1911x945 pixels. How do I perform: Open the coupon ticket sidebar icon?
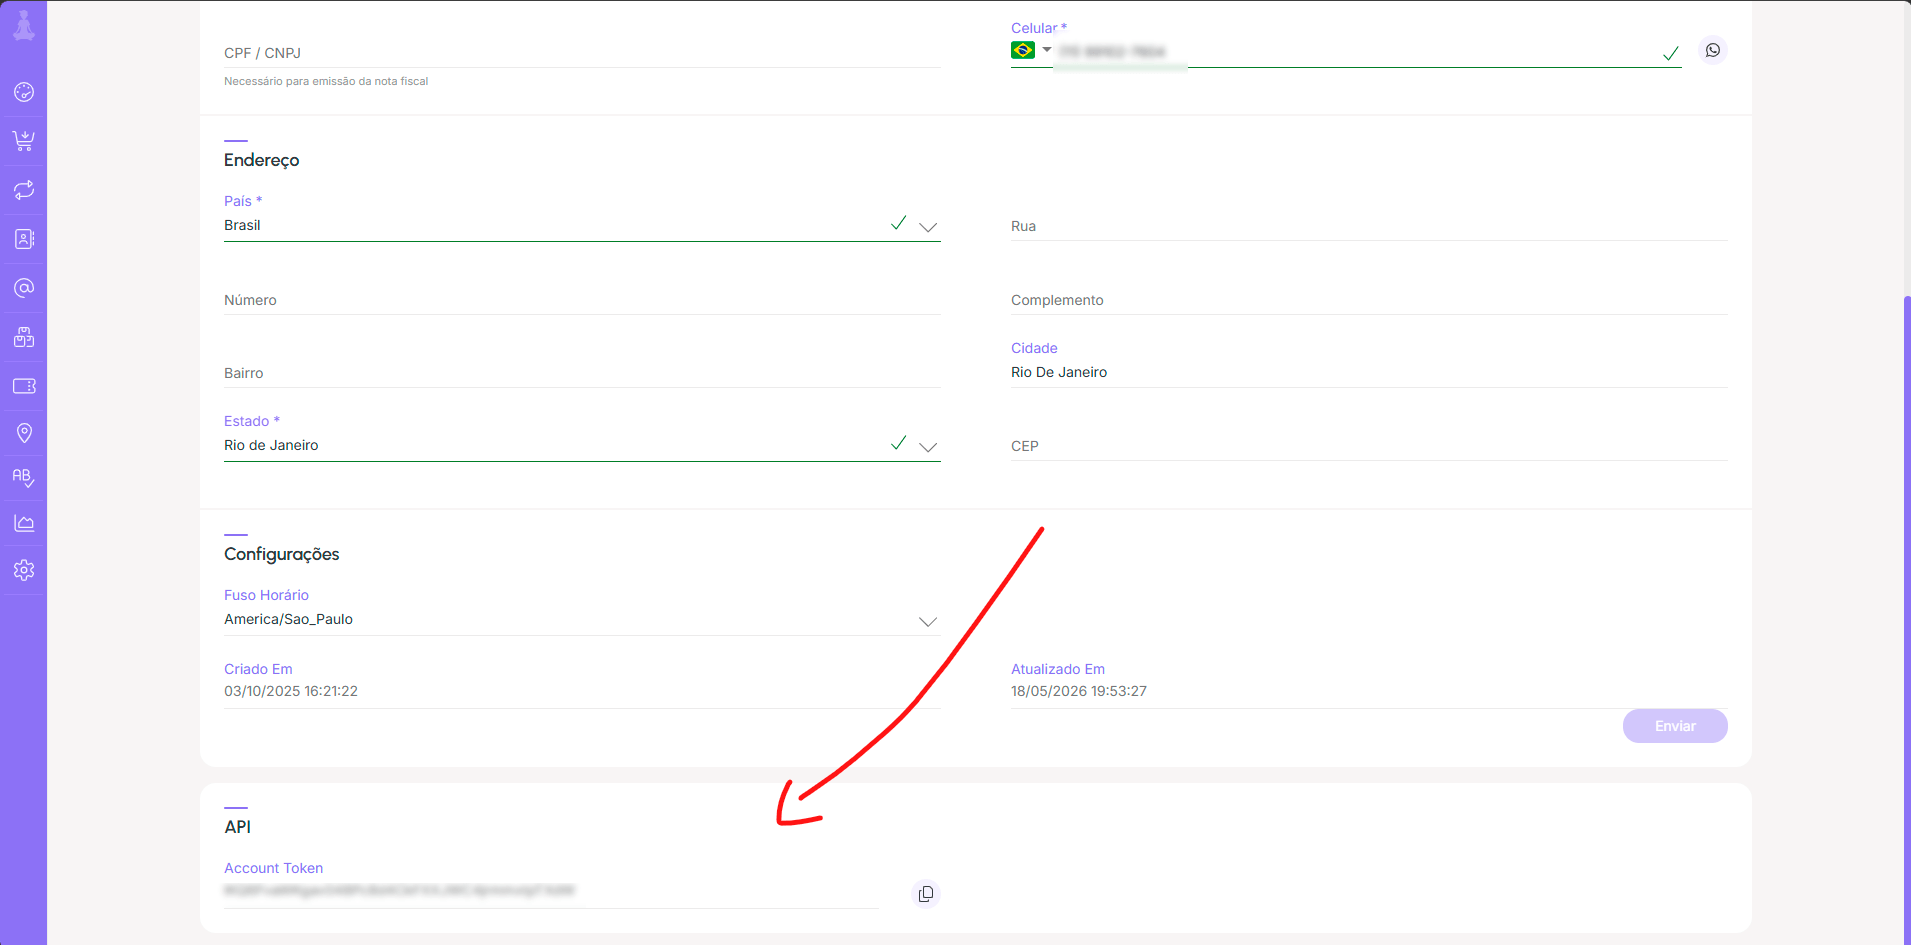[24, 386]
